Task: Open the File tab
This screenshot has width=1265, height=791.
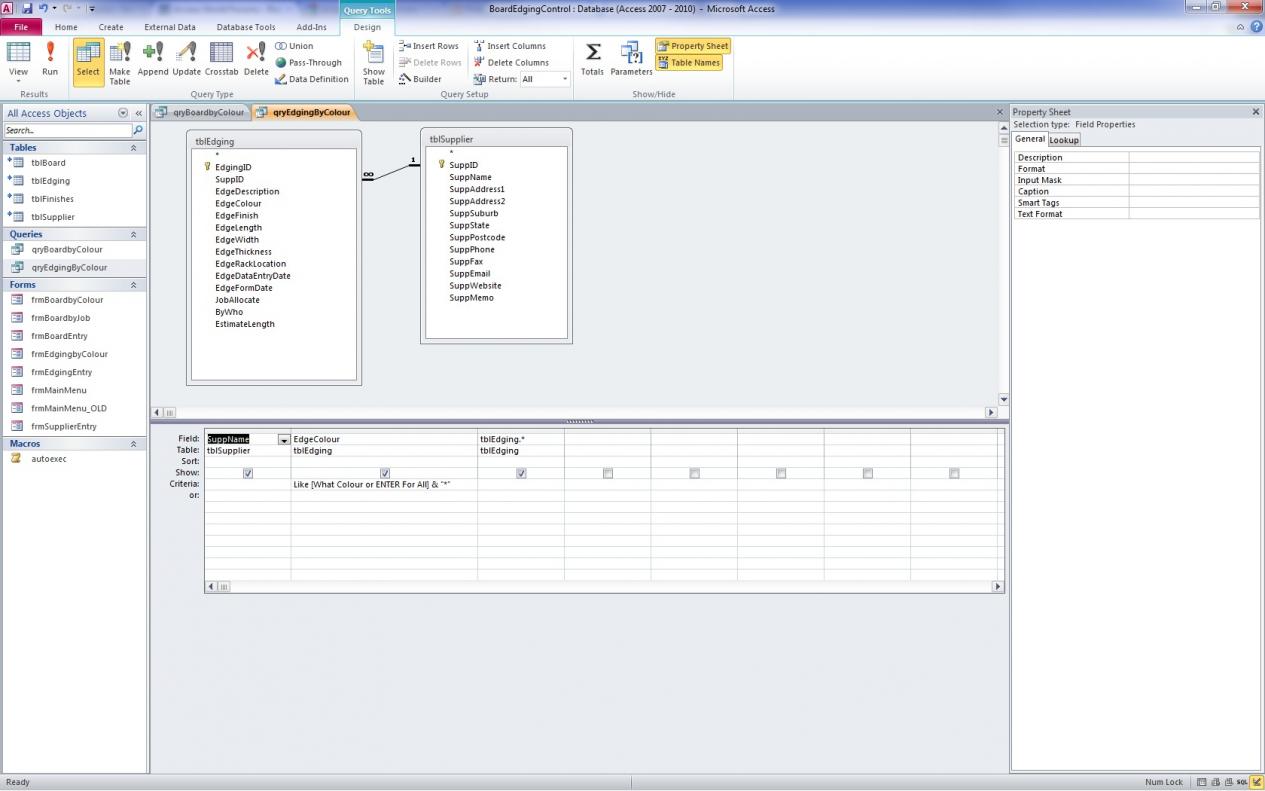Action: 21,27
